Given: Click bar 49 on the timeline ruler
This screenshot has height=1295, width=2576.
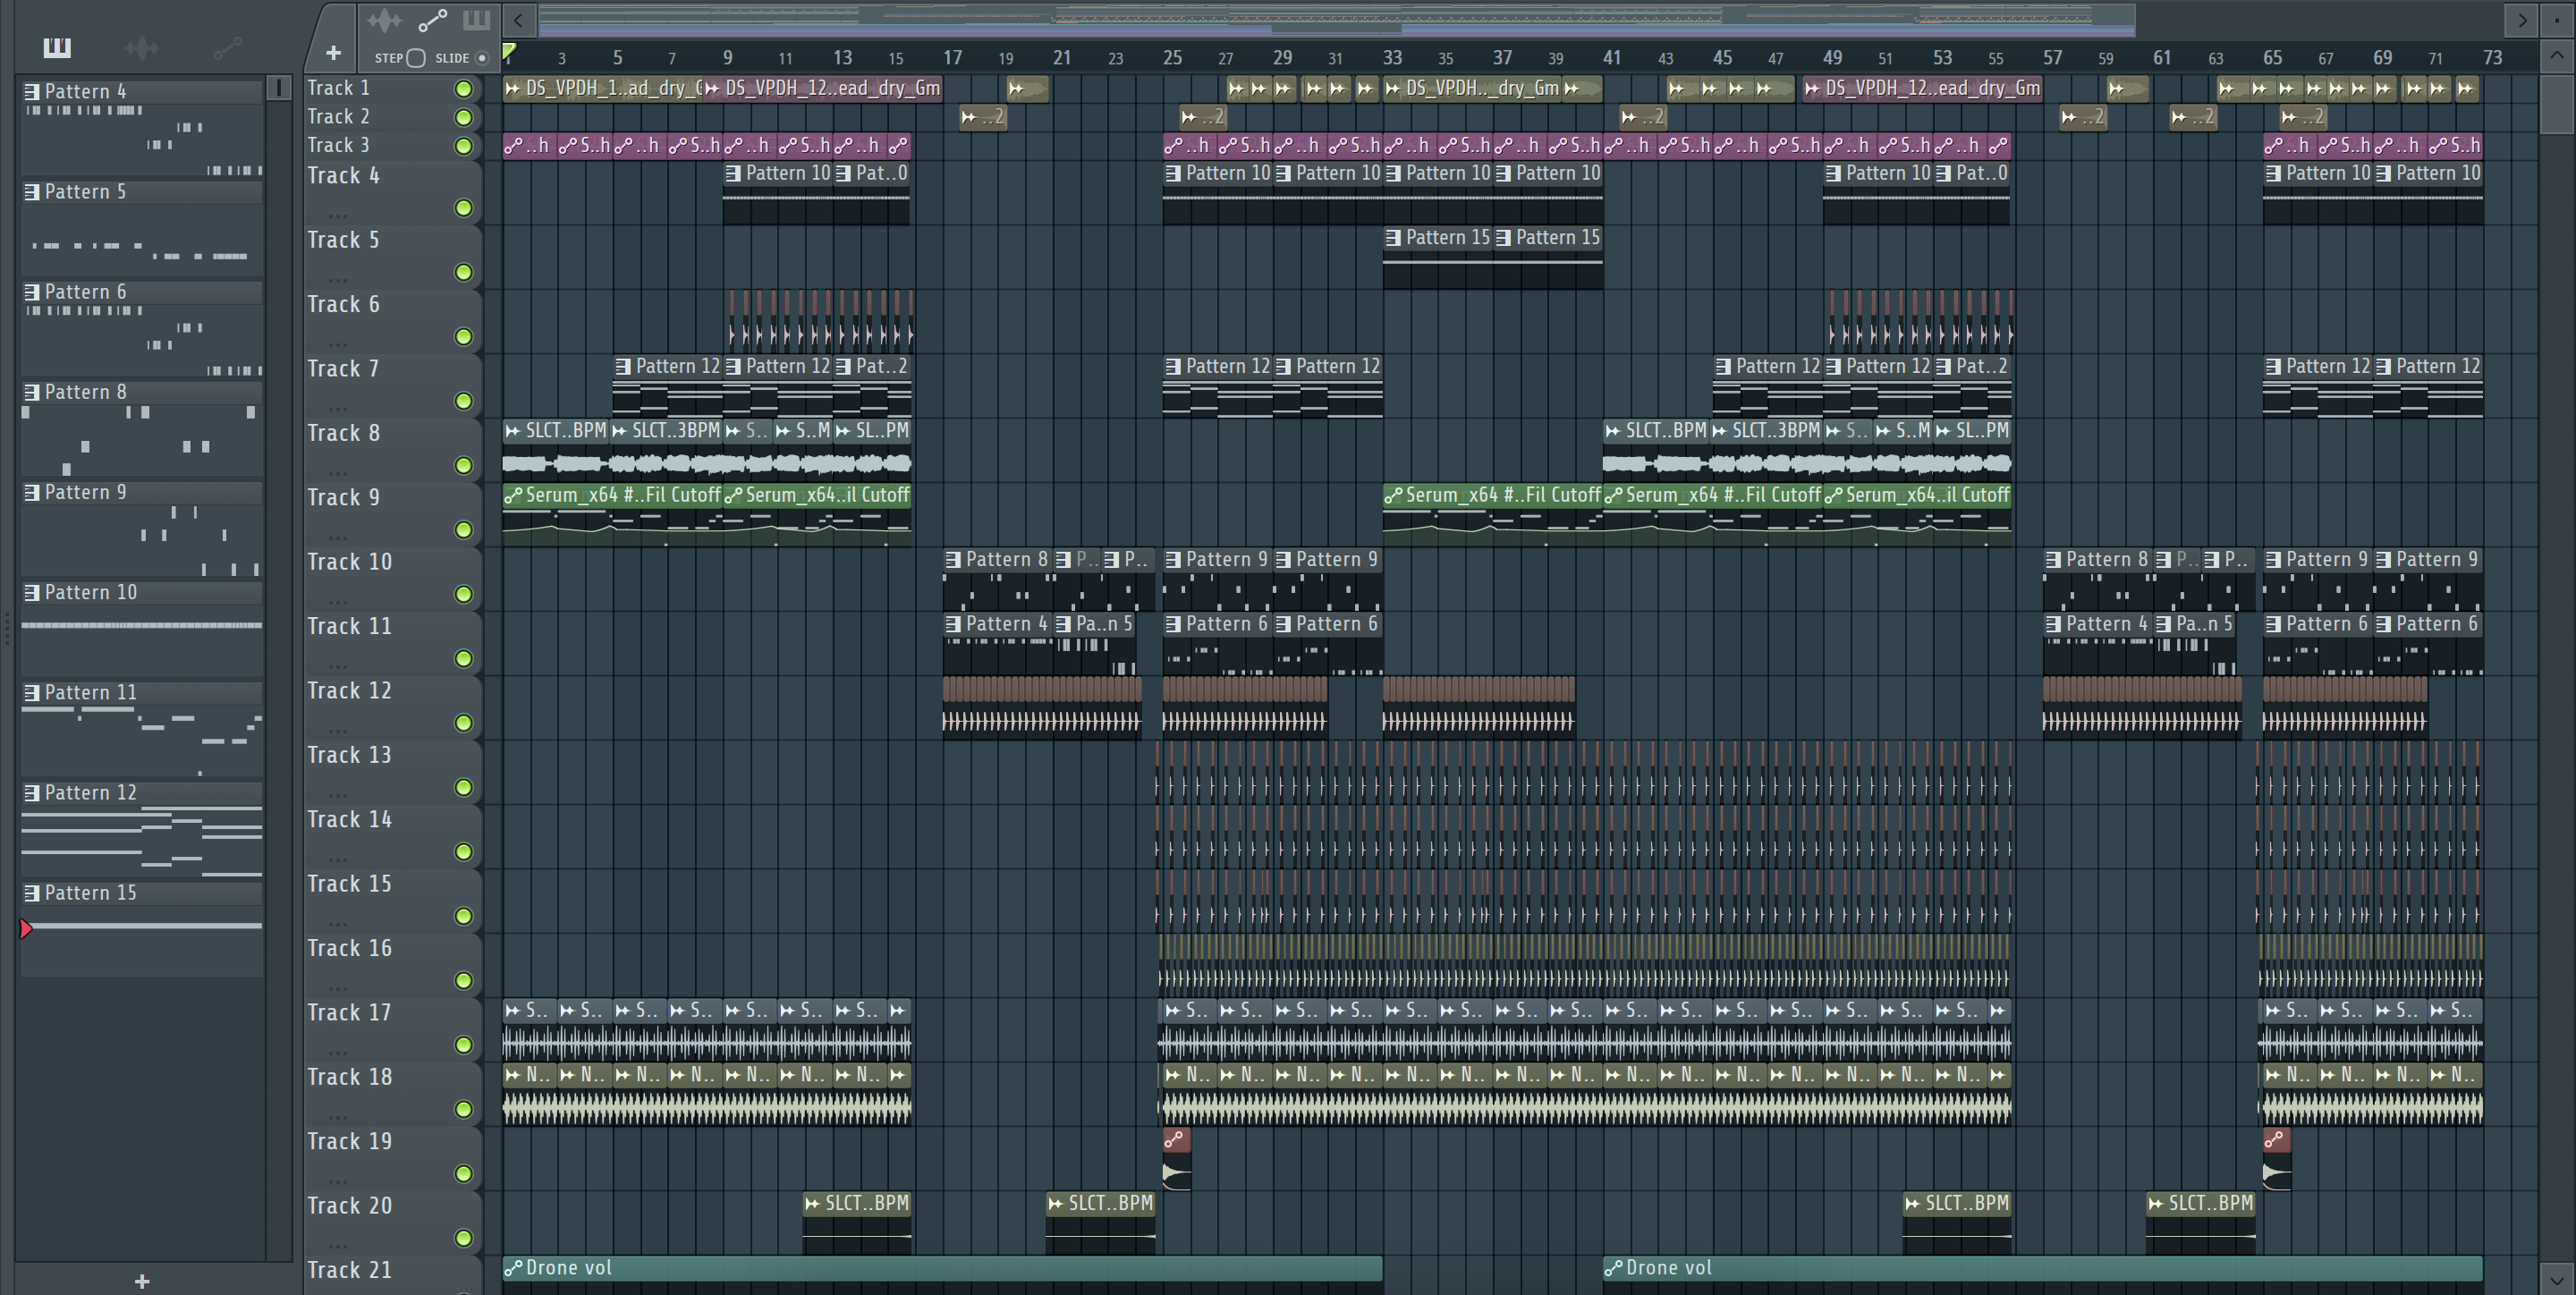Looking at the screenshot, I should click(x=1832, y=58).
